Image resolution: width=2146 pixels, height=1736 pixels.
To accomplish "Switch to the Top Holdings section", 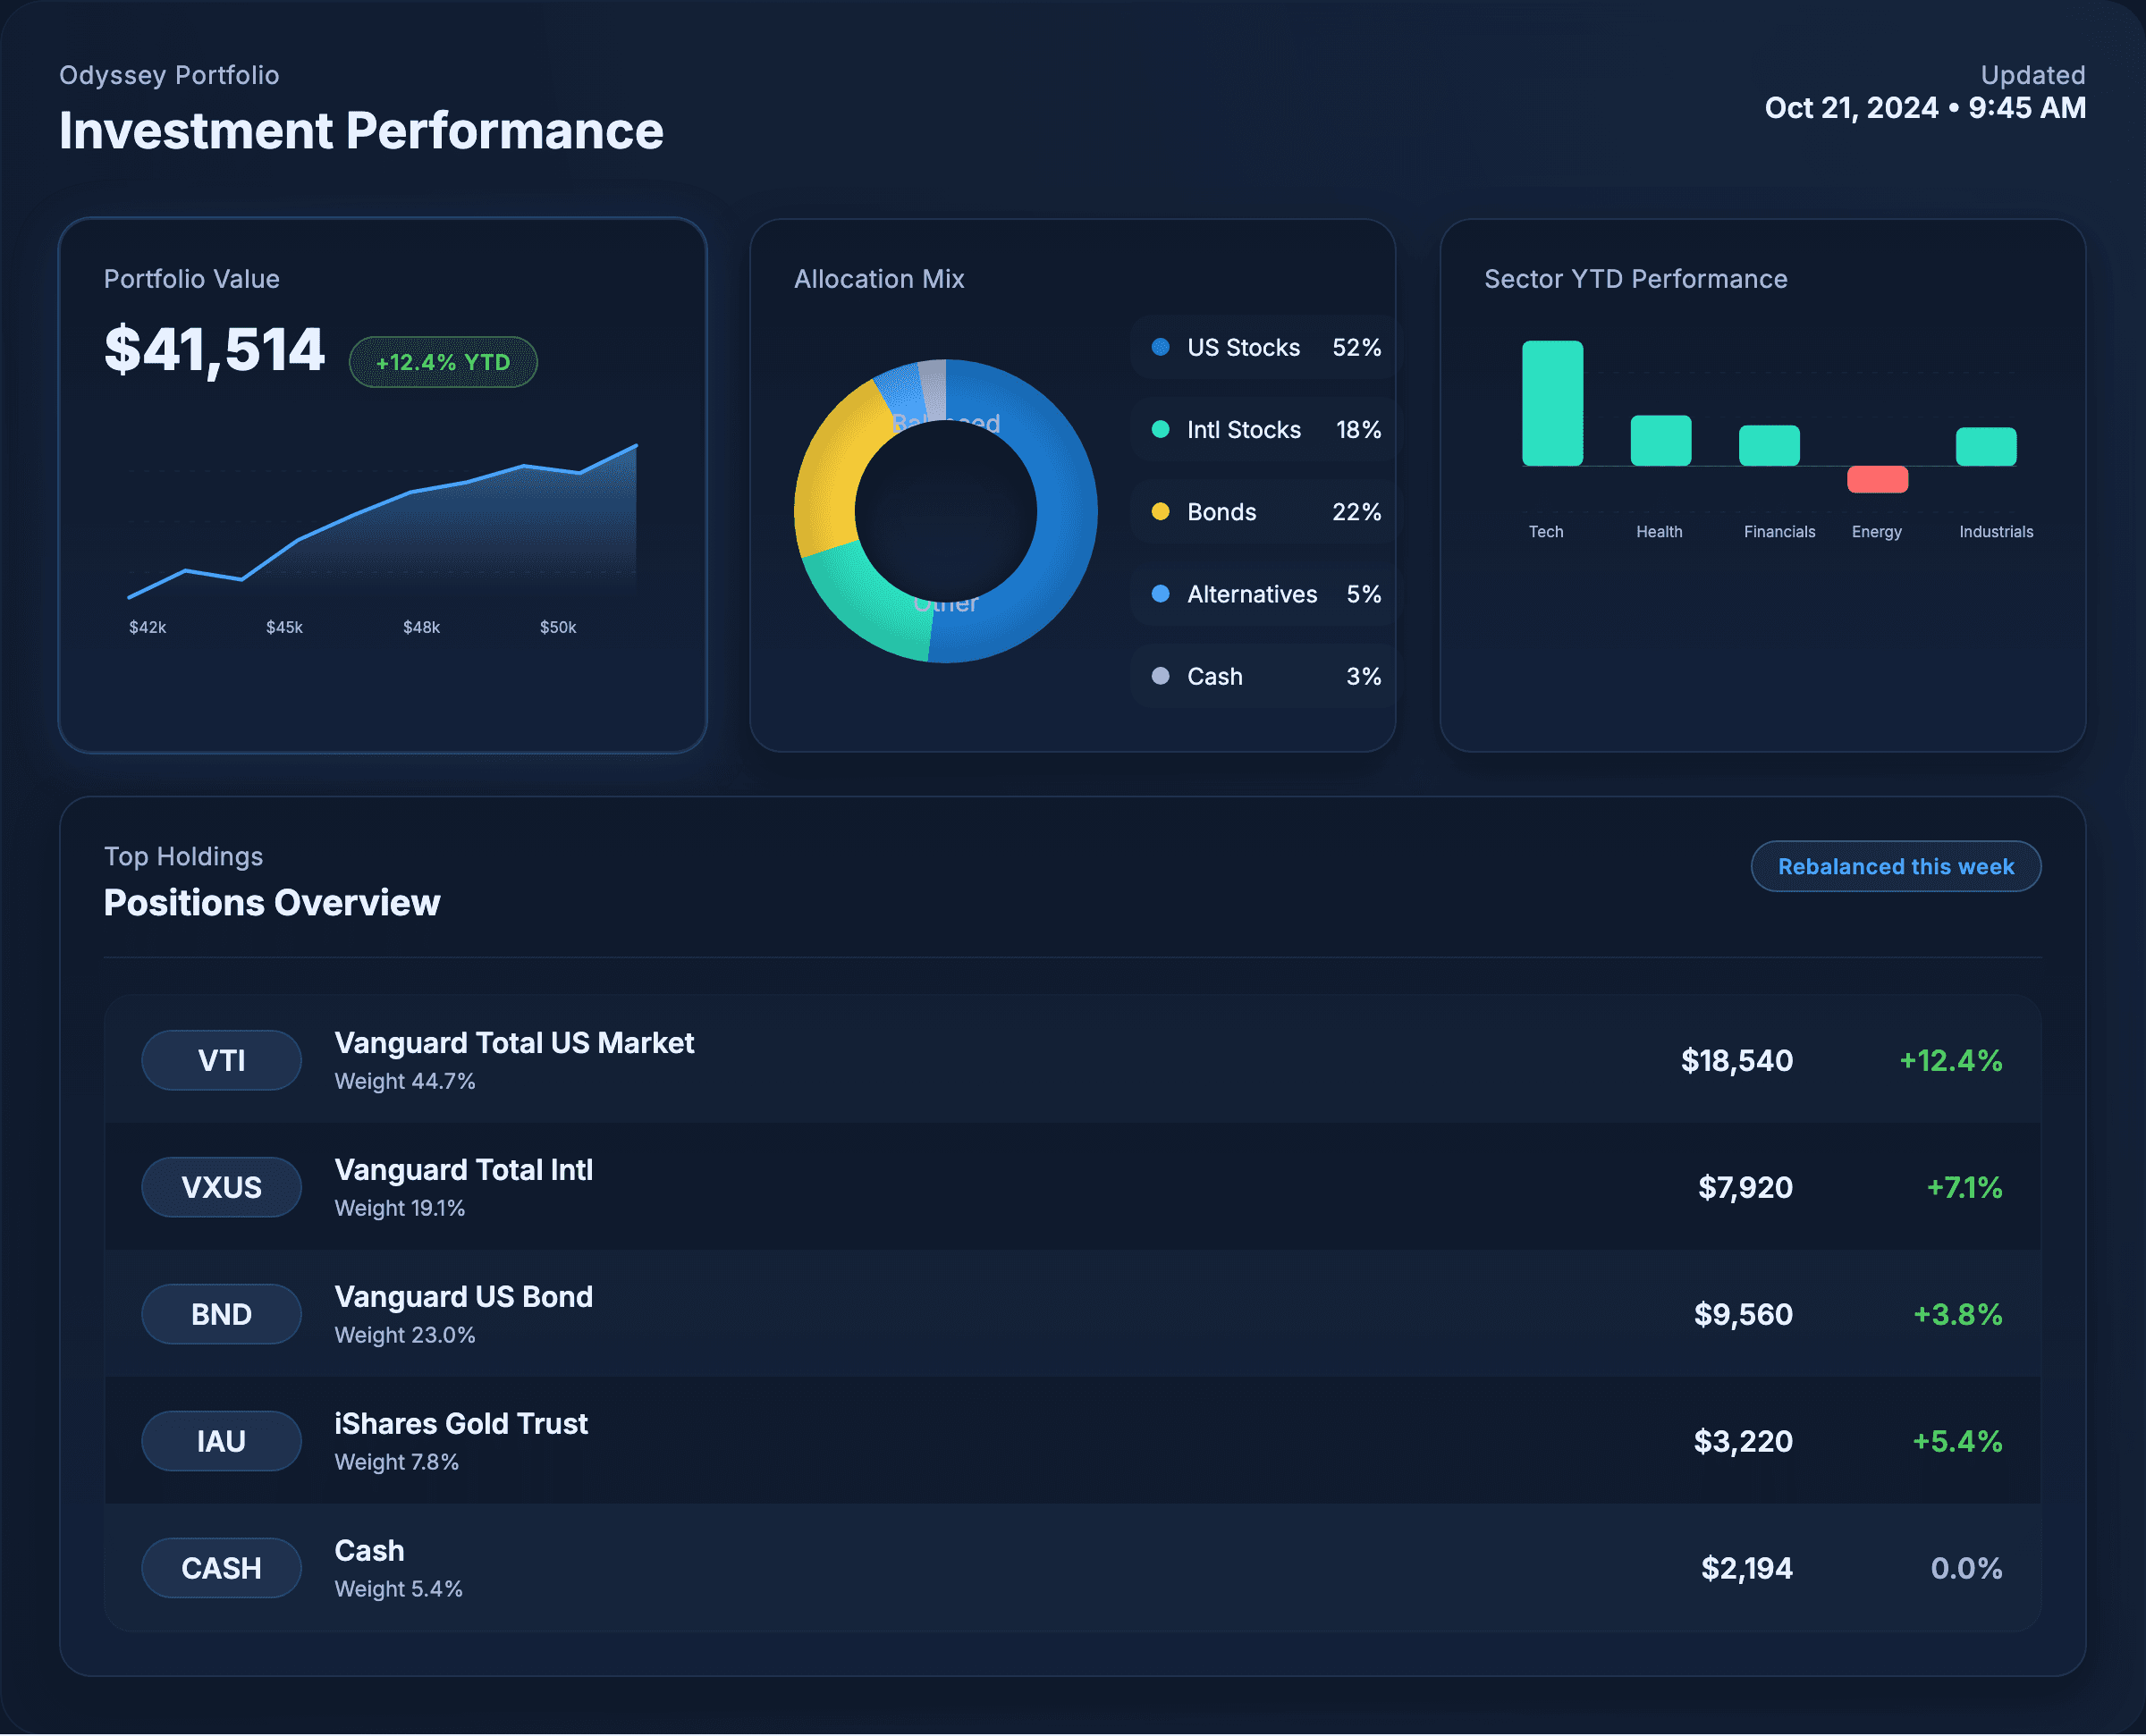I will [x=183, y=856].
